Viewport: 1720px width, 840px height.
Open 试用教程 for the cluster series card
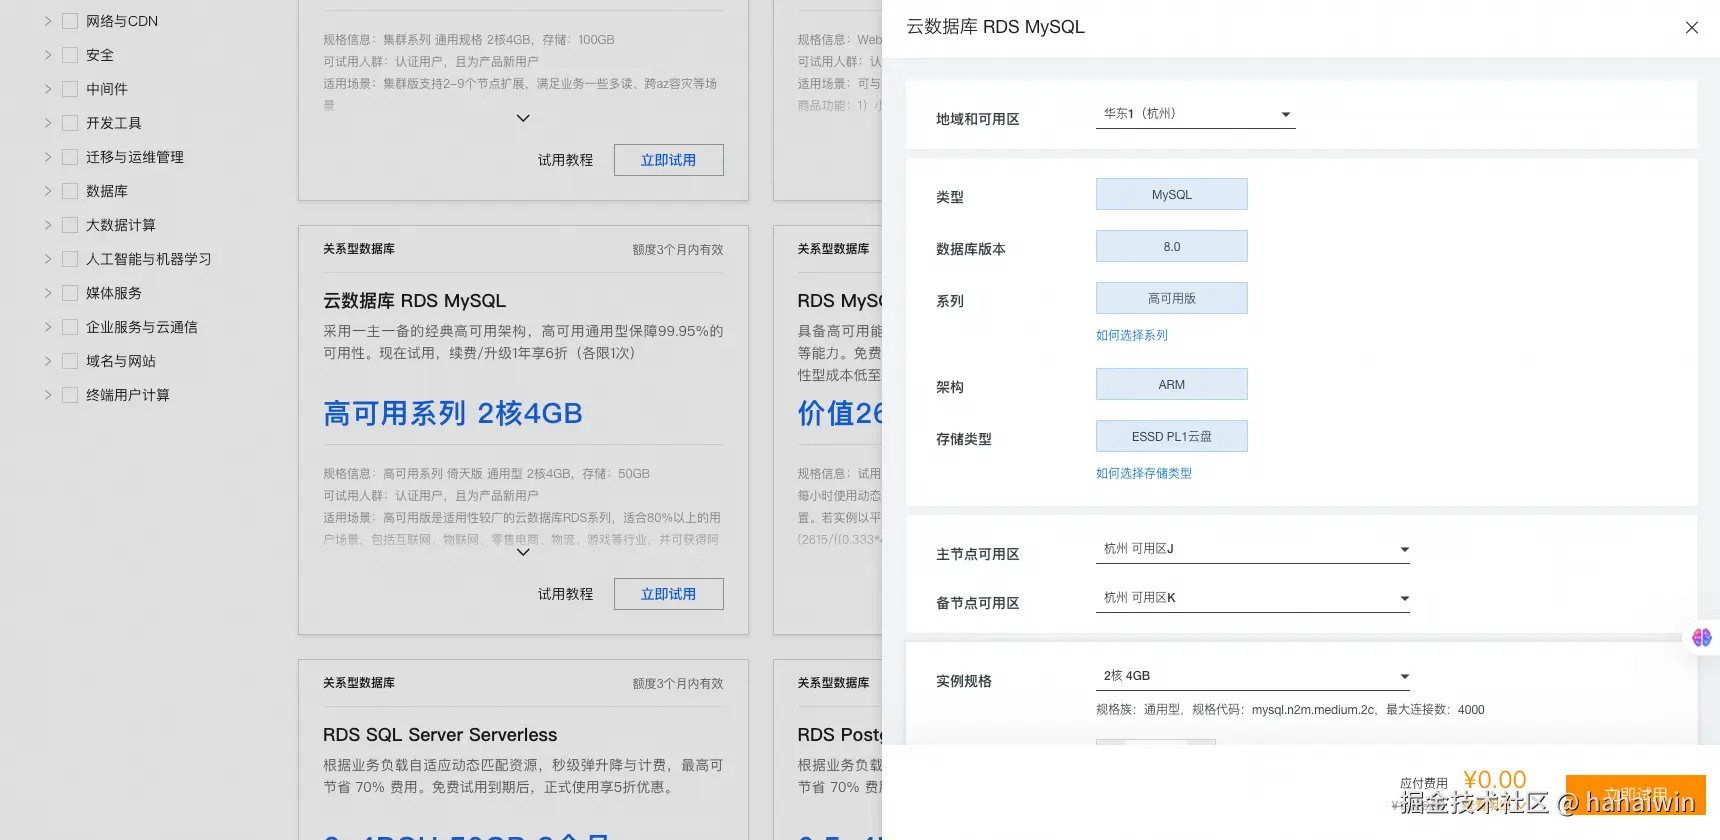pyautogui.click(x=566, y=160)
